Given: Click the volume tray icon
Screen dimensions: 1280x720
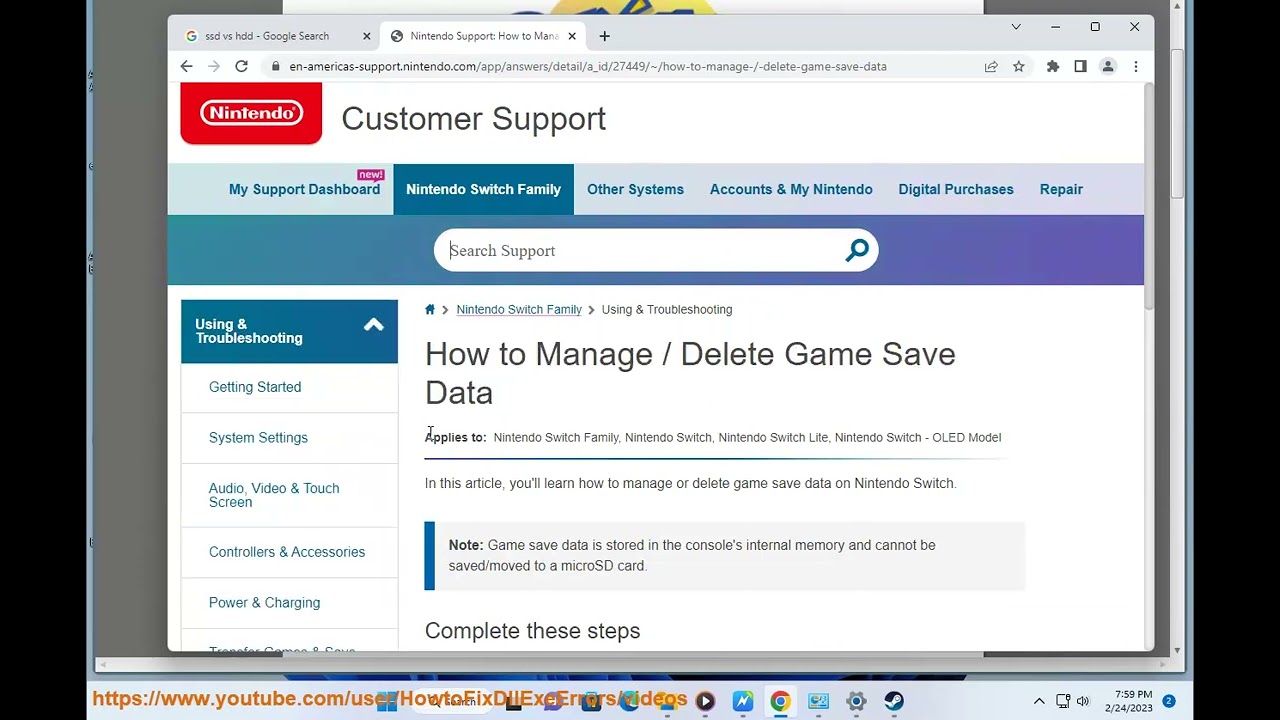Looking at the screenshot, I should click(x=1083, y=701).
